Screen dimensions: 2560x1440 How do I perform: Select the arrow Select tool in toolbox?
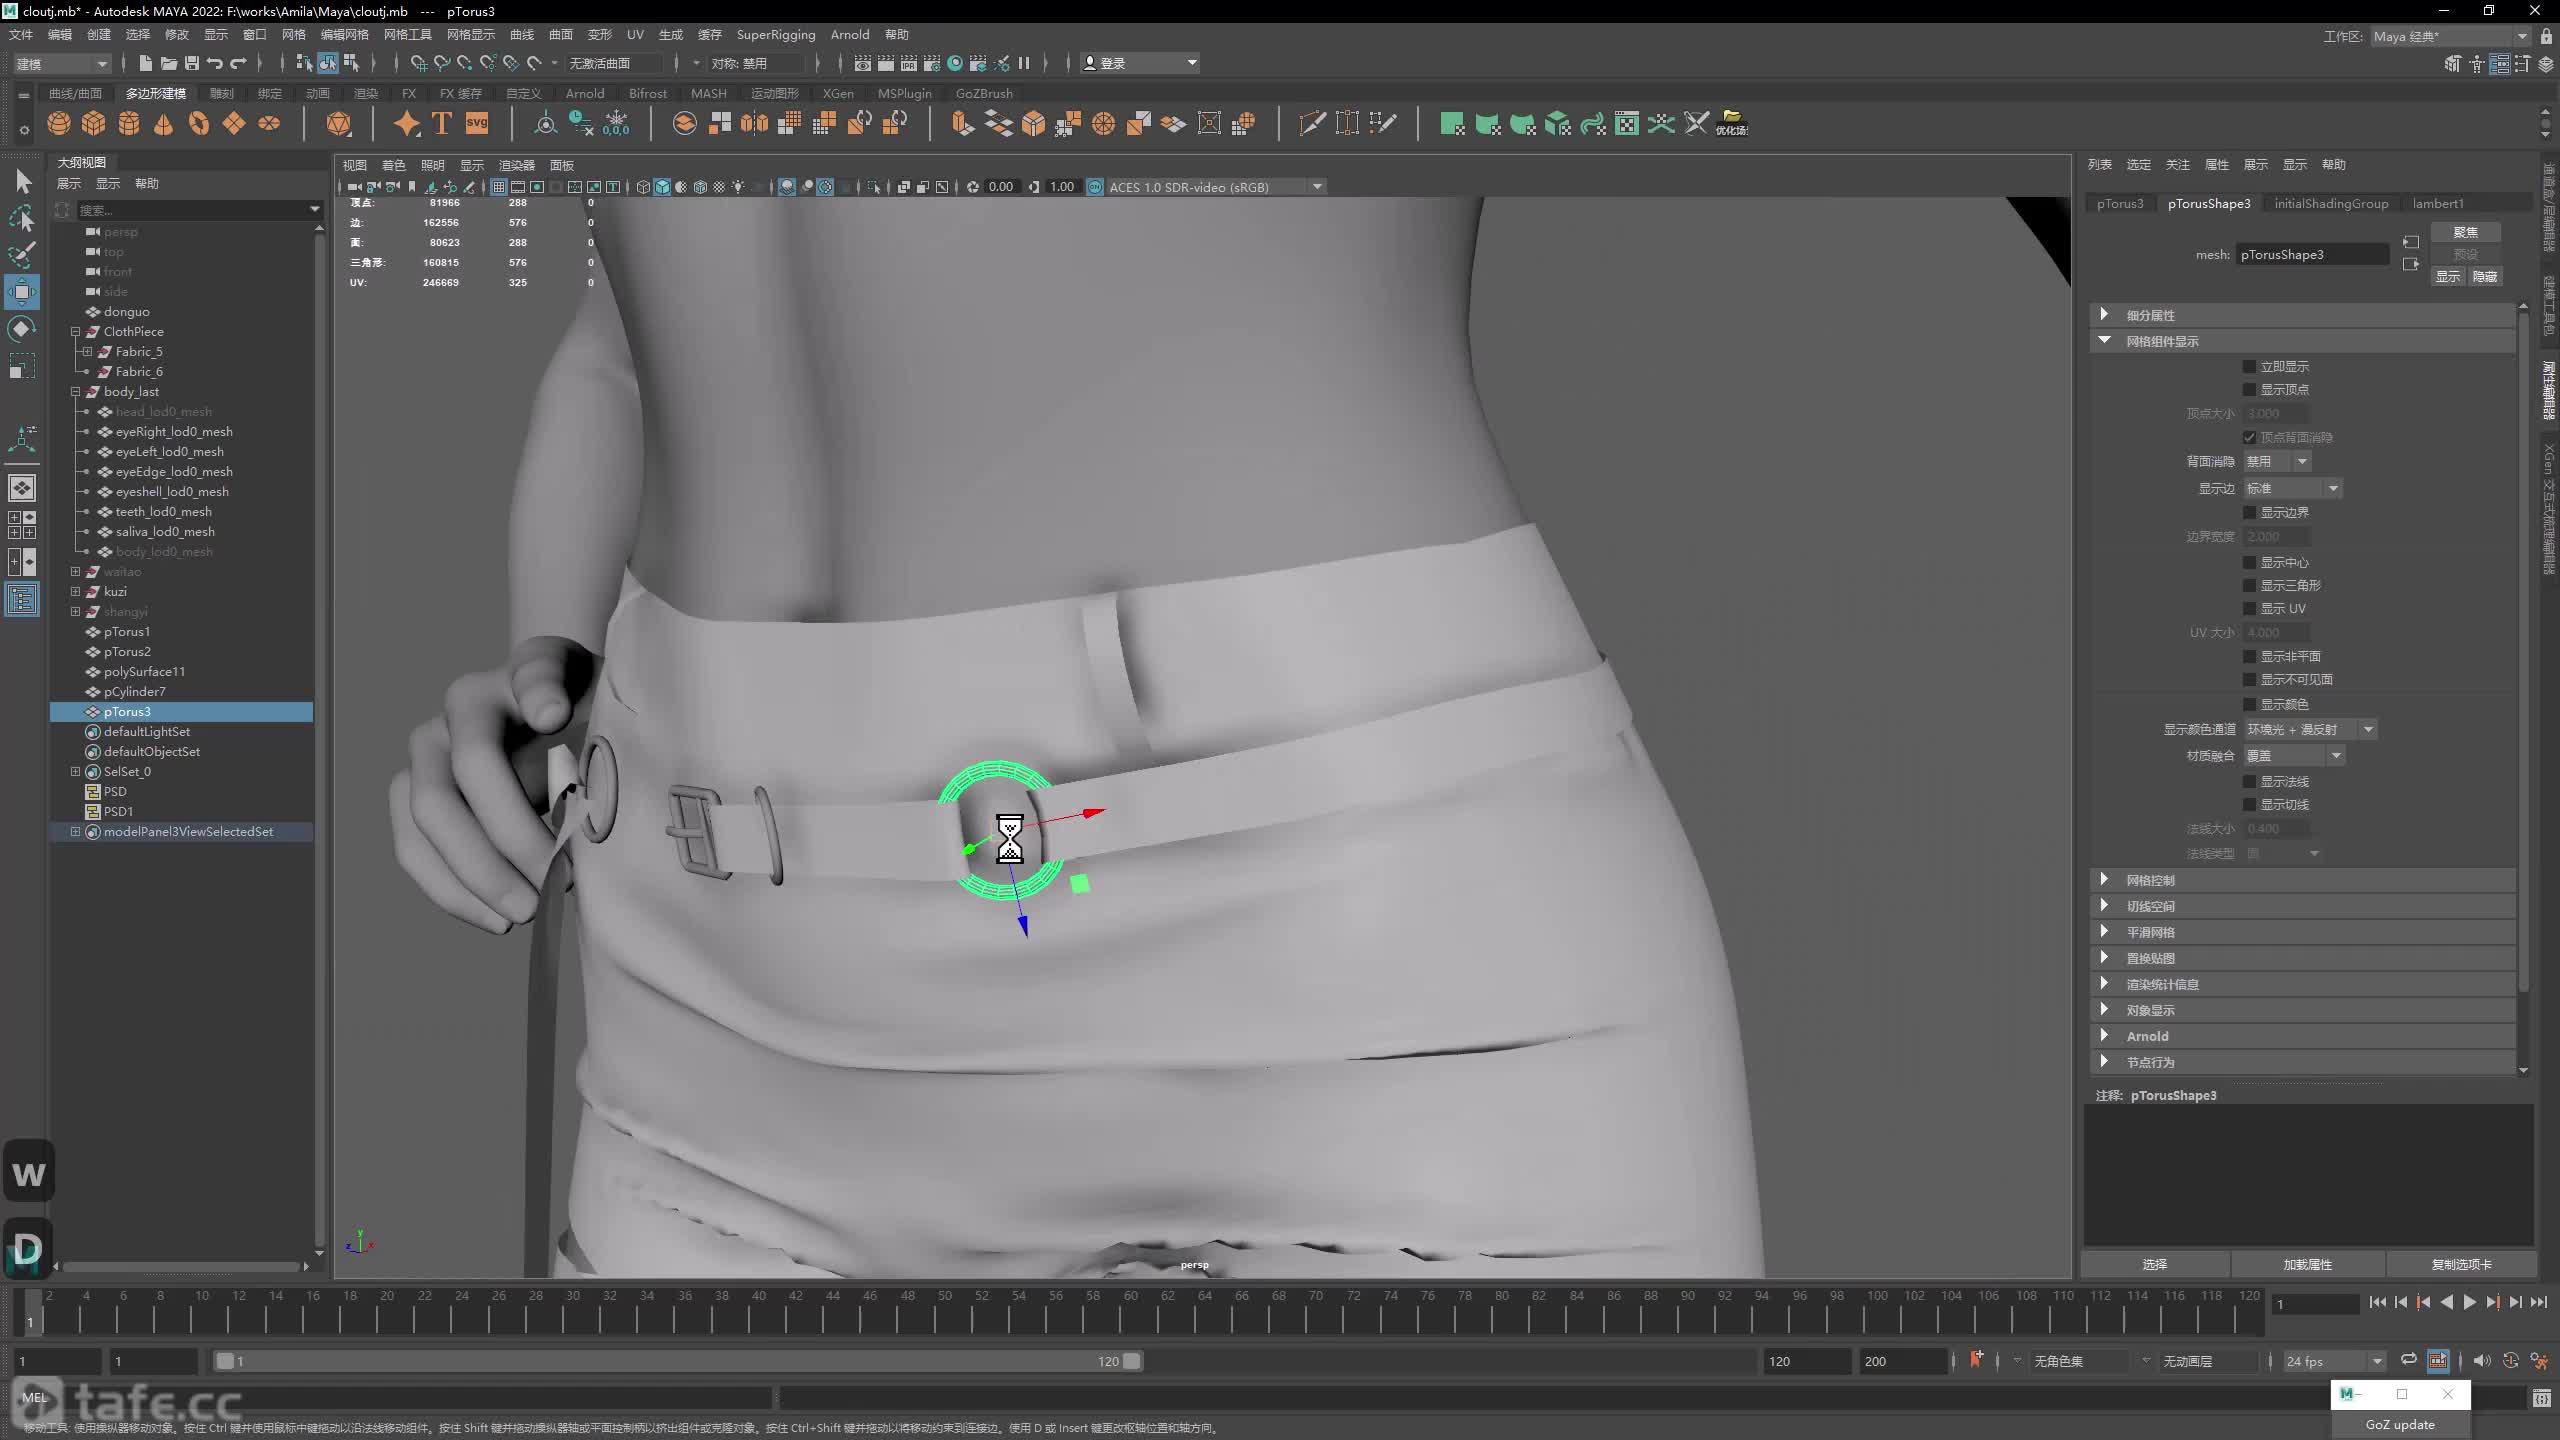click(x=22, y=182)
